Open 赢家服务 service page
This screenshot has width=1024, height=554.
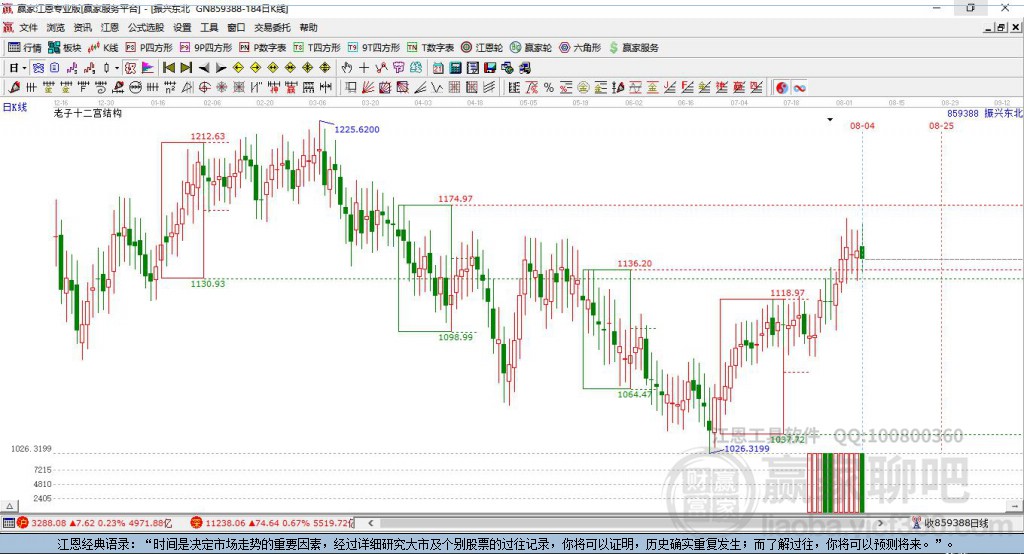coord(633,48)
